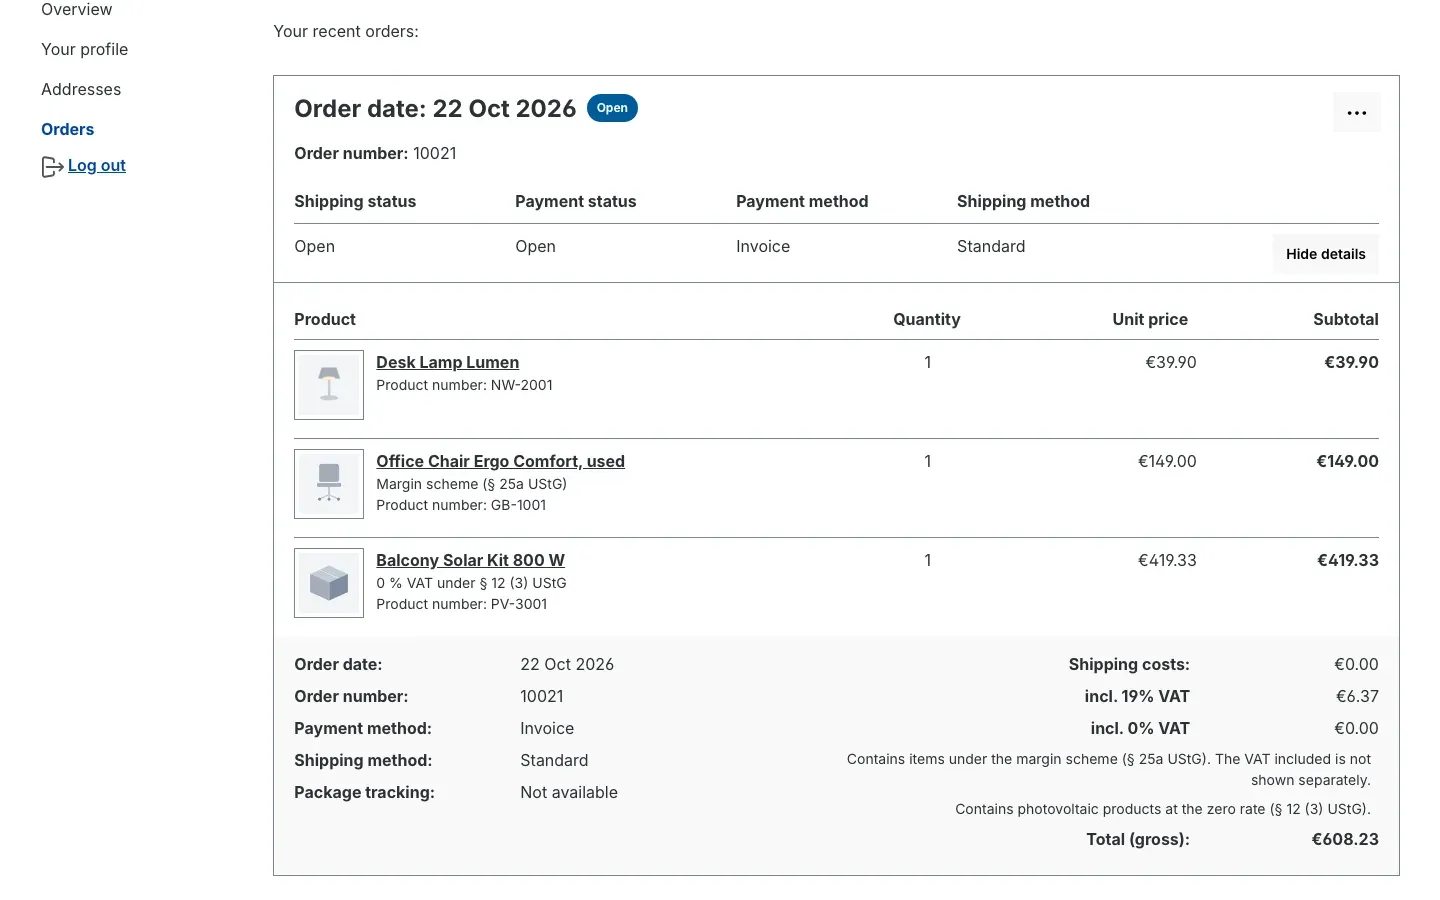Click the 'Product number: PV-3001' text
Viewport: 1440px width, 900px height.
click(x=461, y=605)
